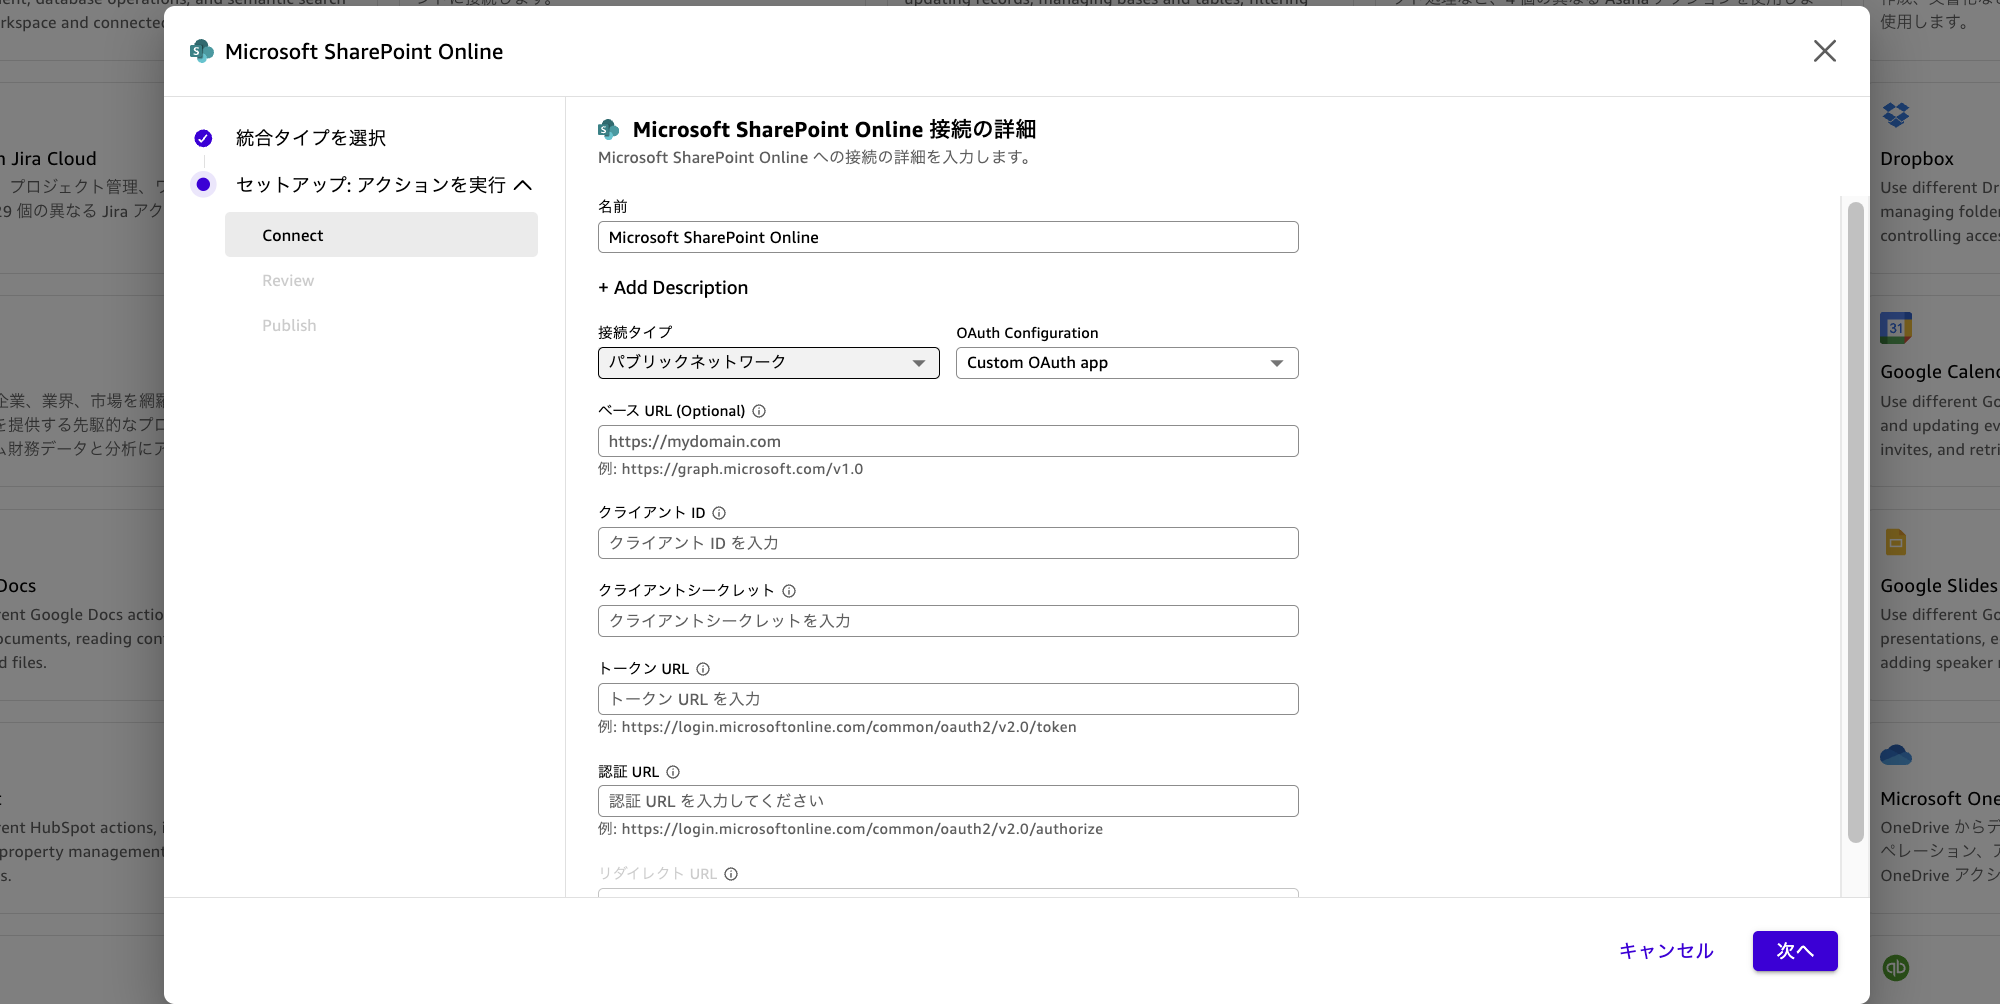
Task: Click current step dot for セットアップ
Action: tap(203, 184)
